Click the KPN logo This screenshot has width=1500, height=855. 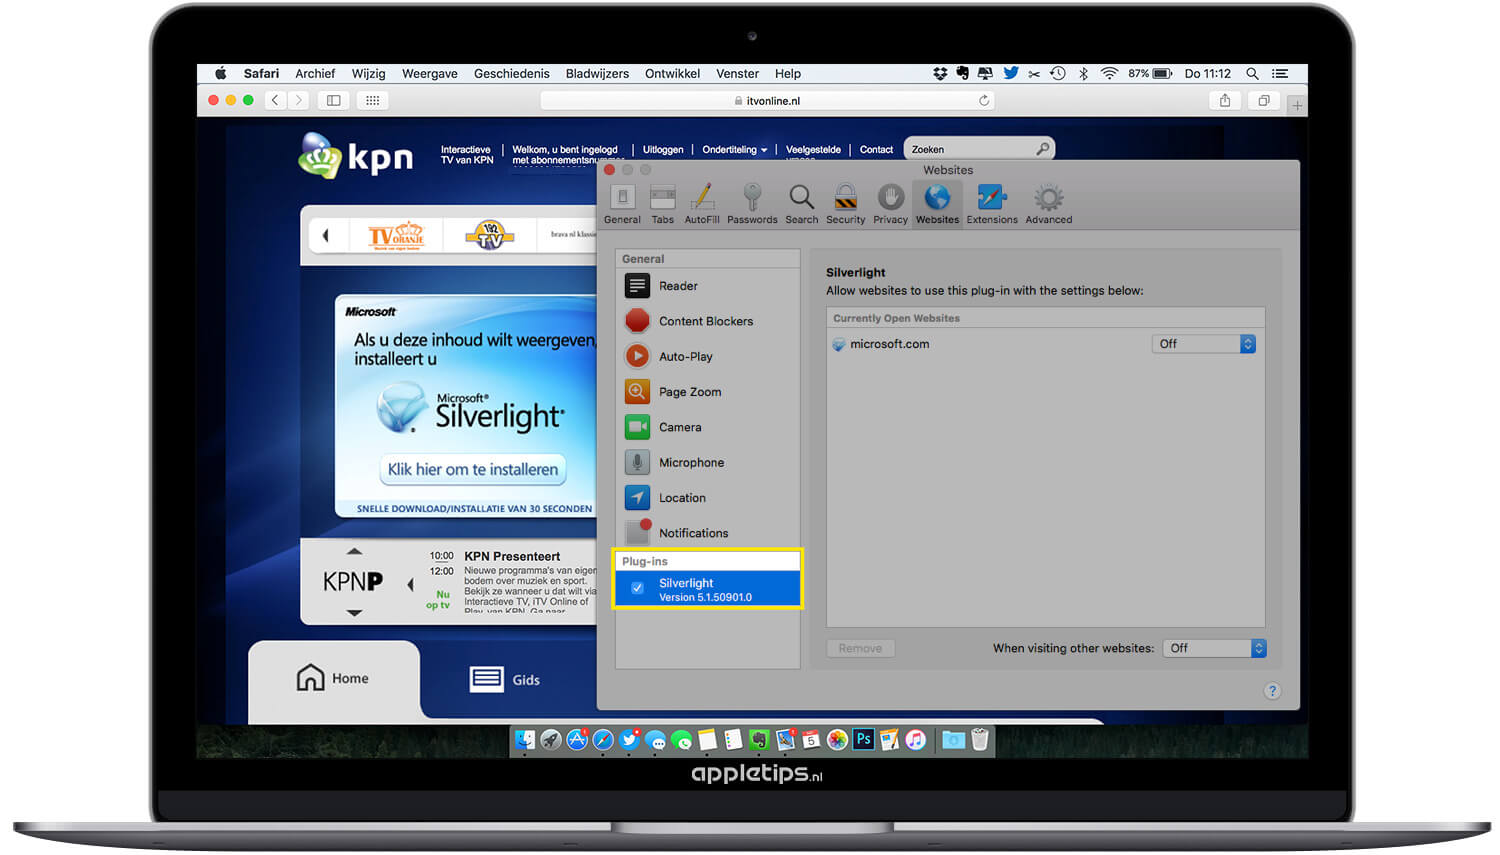pos(356,157)
